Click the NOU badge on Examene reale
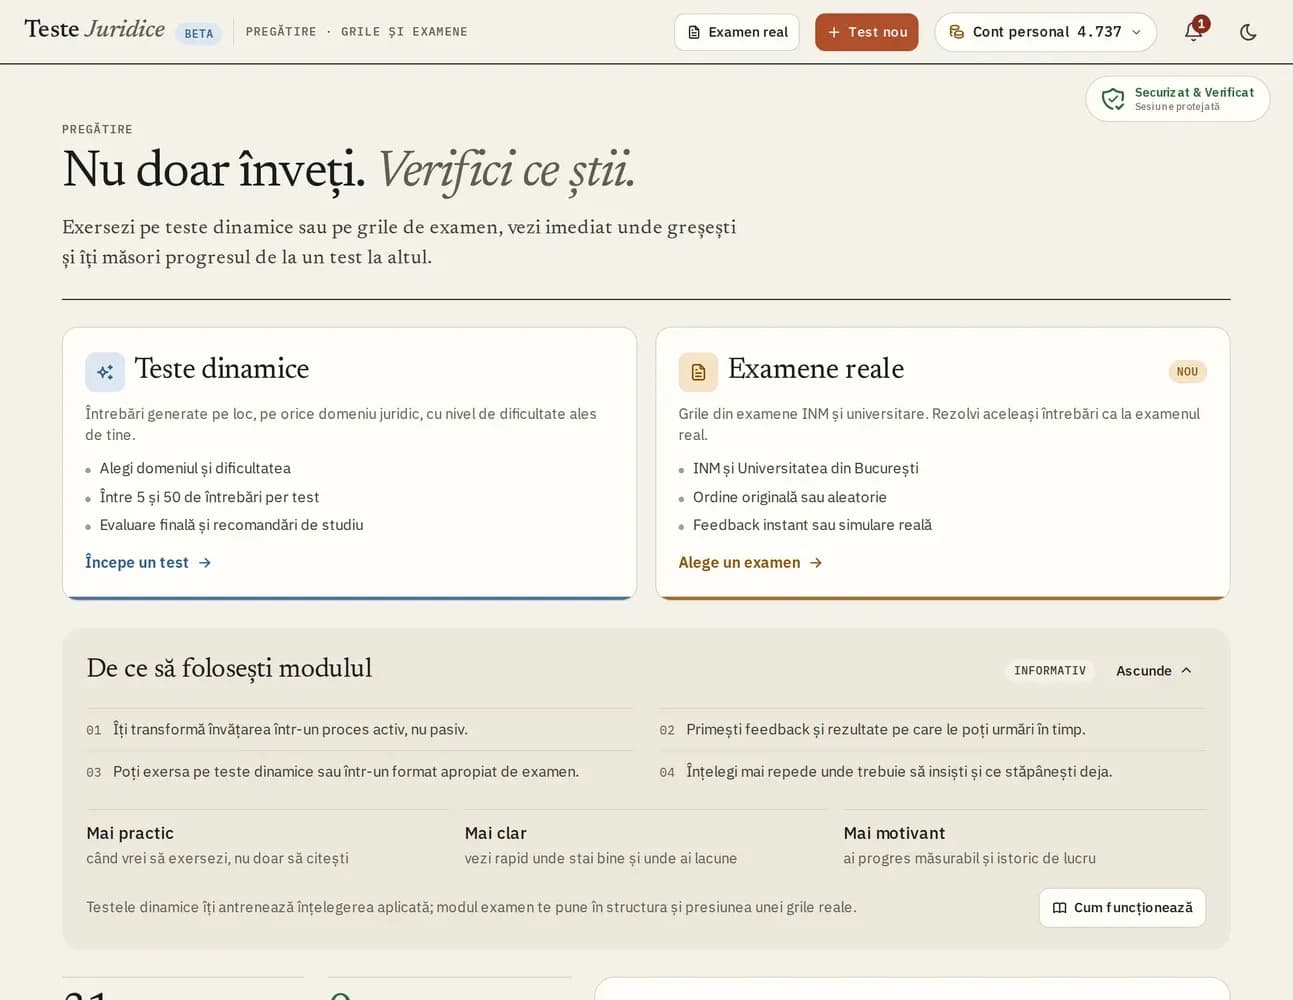The height and width of the screenshot is (1000, 1293). tap(1187, 372)
